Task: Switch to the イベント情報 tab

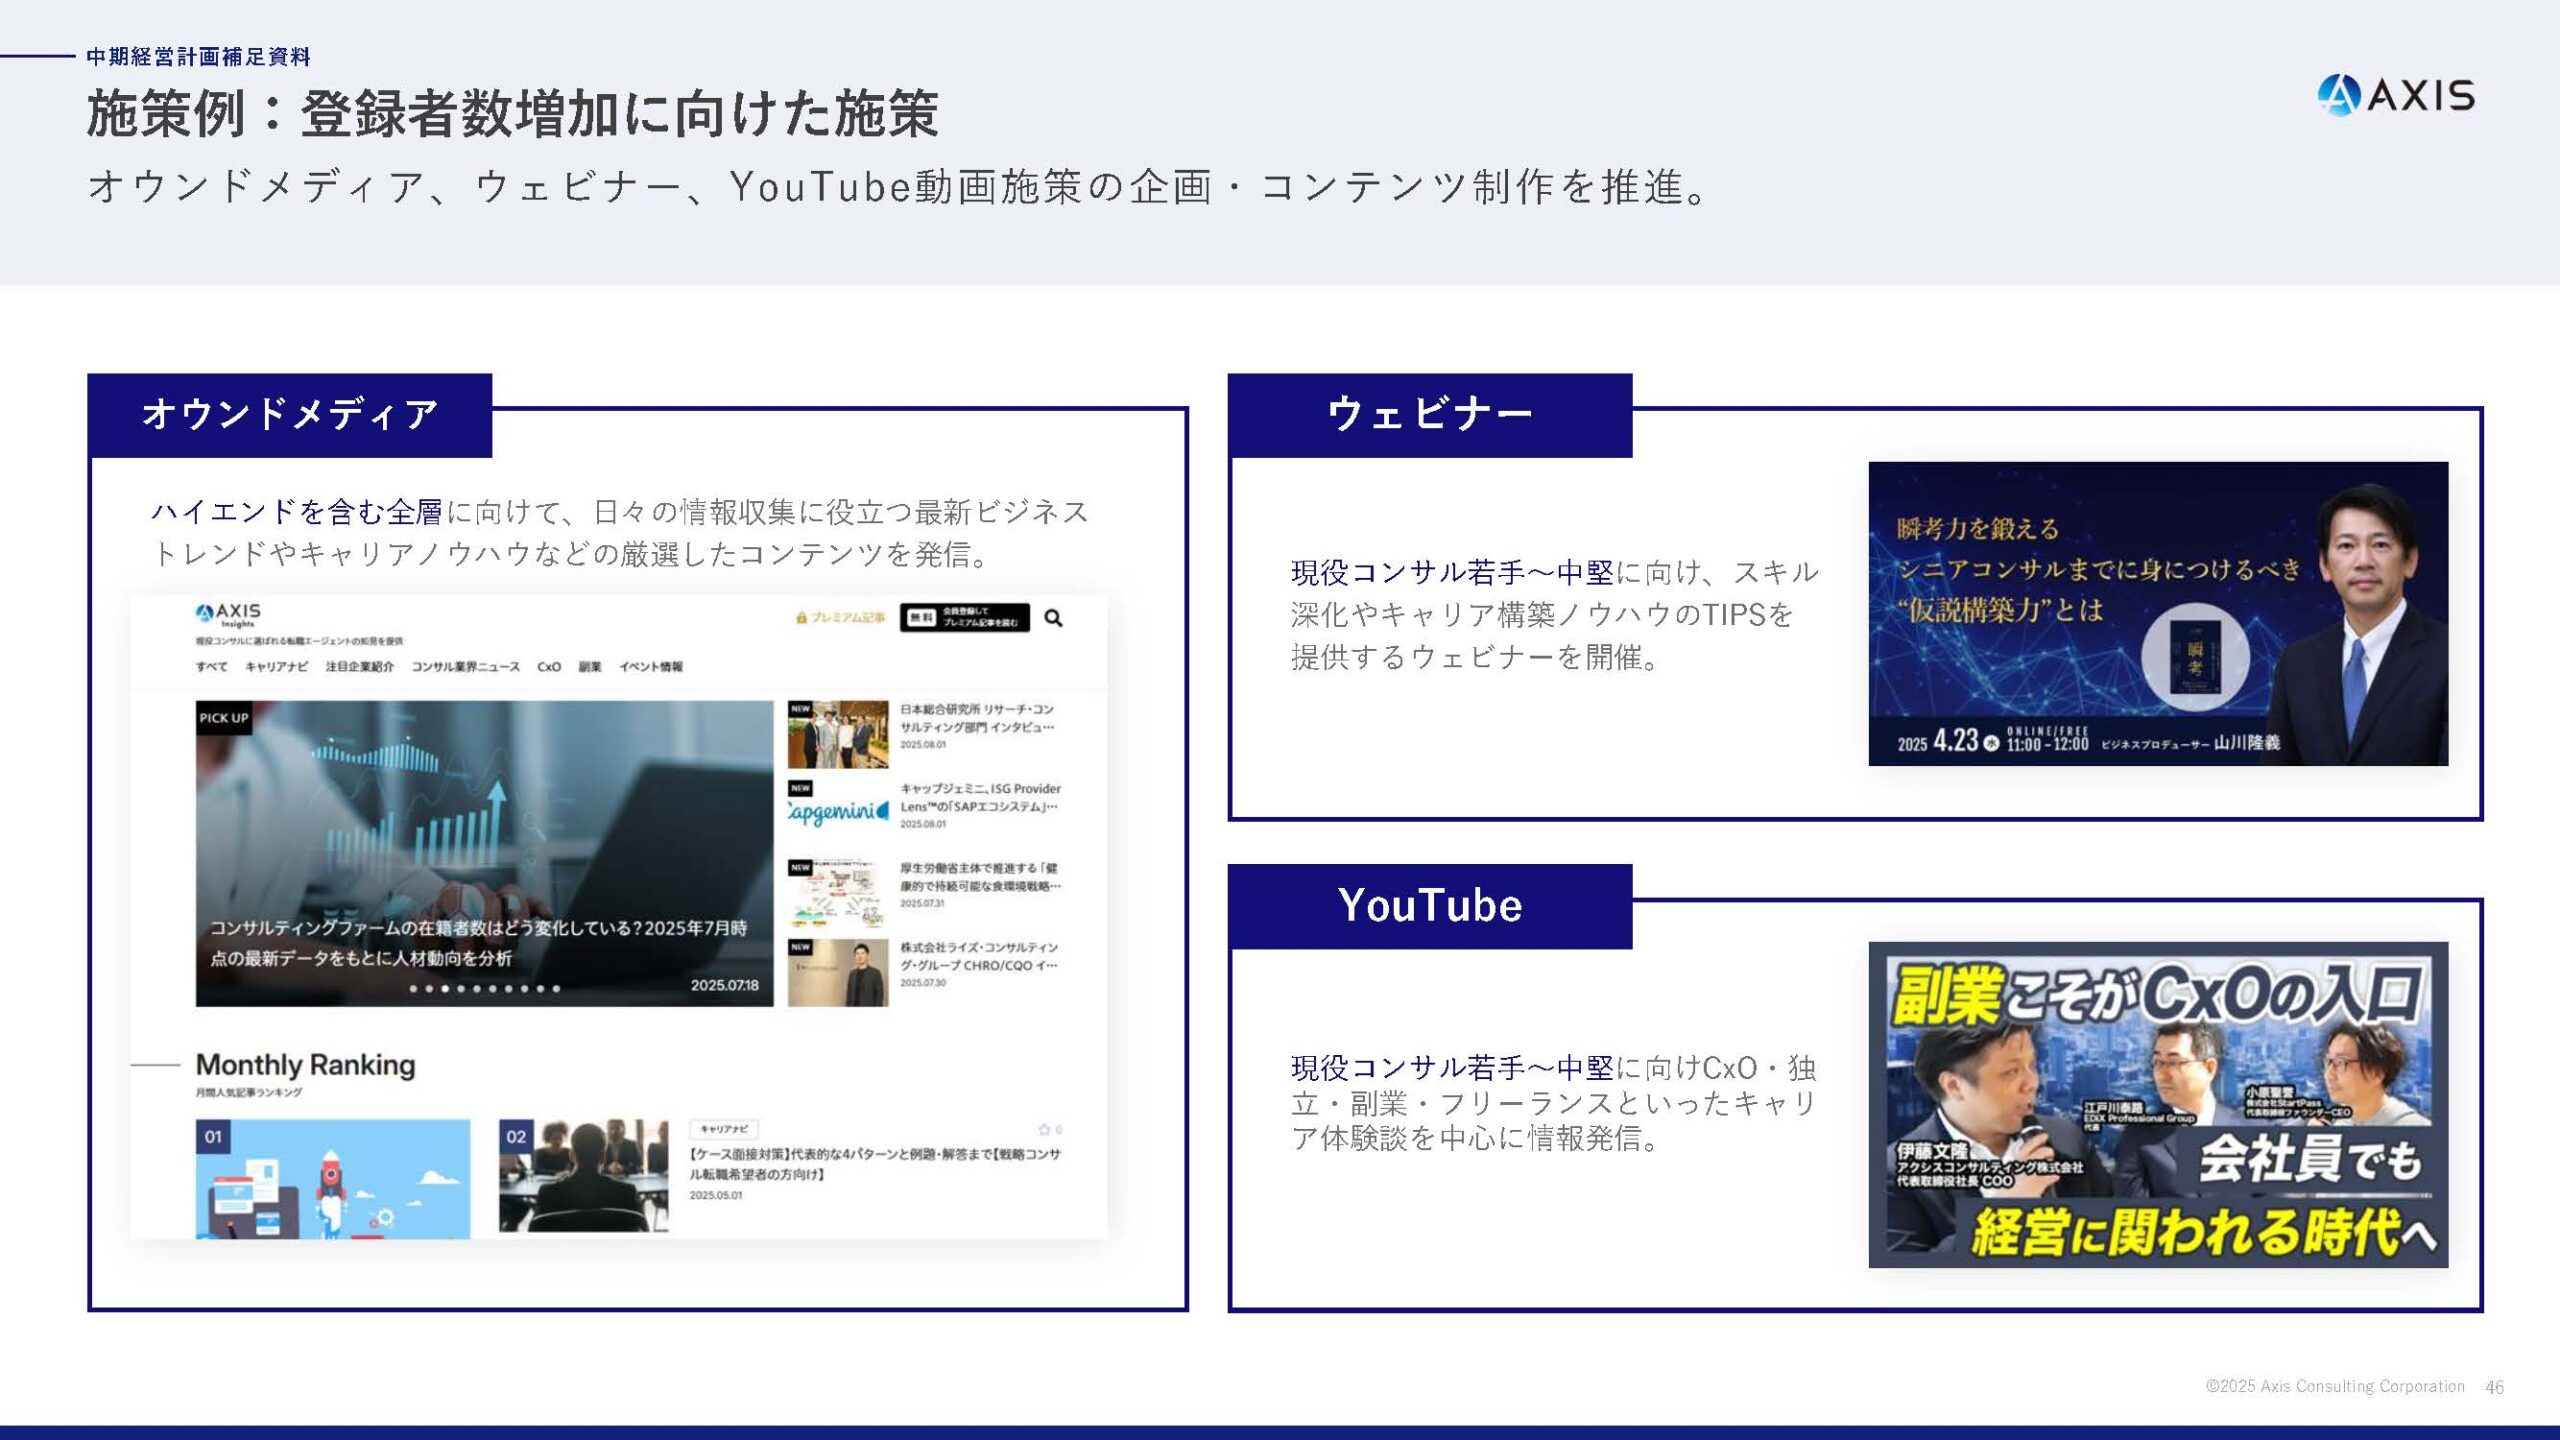Action: (652, 667)
